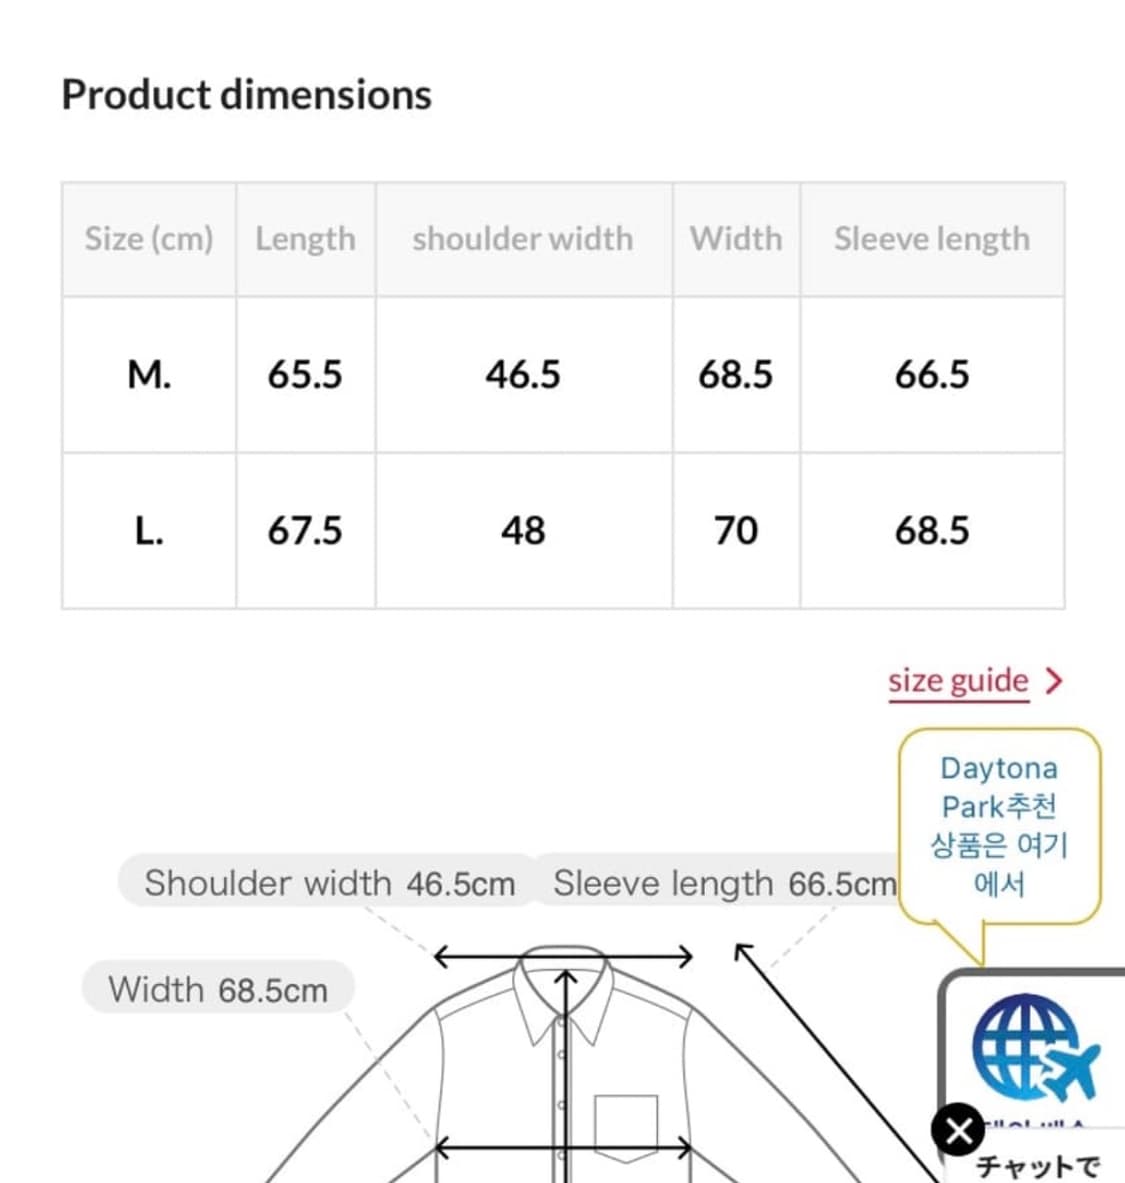
Task: Click the Sleeve length 66.5cm diagram label
Action: pos(723,883)
